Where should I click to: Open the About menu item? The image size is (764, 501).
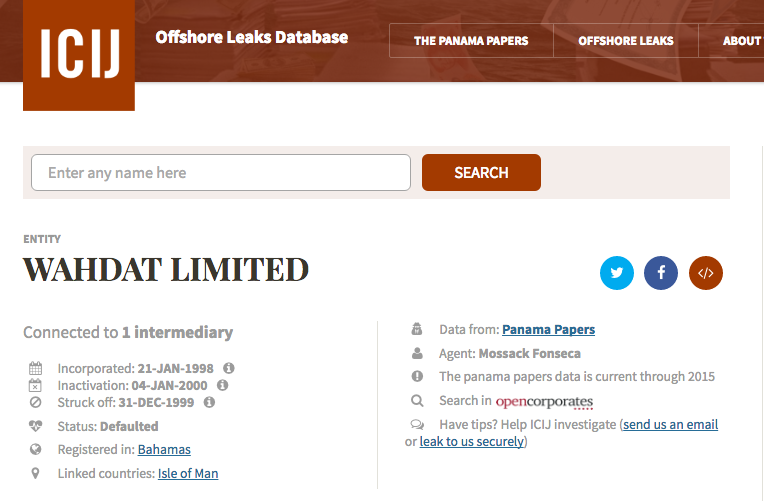click(742, 41)
